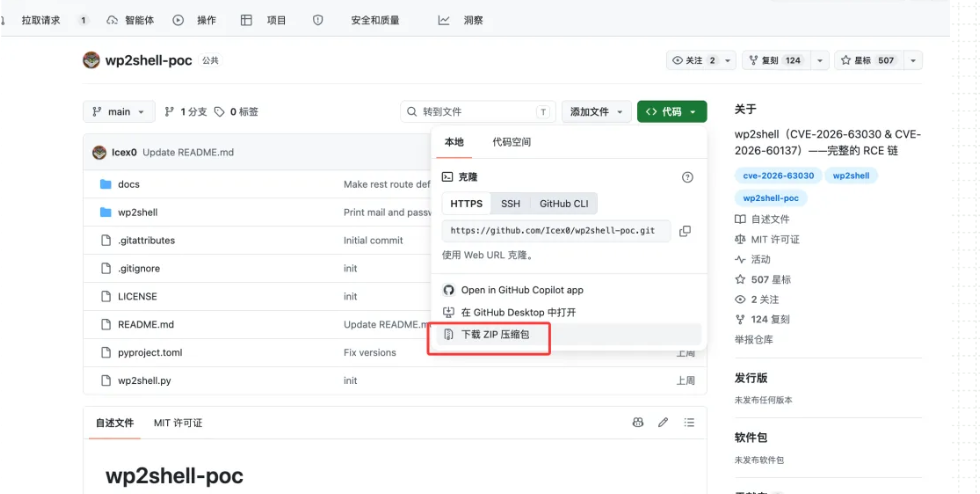Open the README outline list icon
This screenshot has height=494, width=980.
click(x=689, y=423)
